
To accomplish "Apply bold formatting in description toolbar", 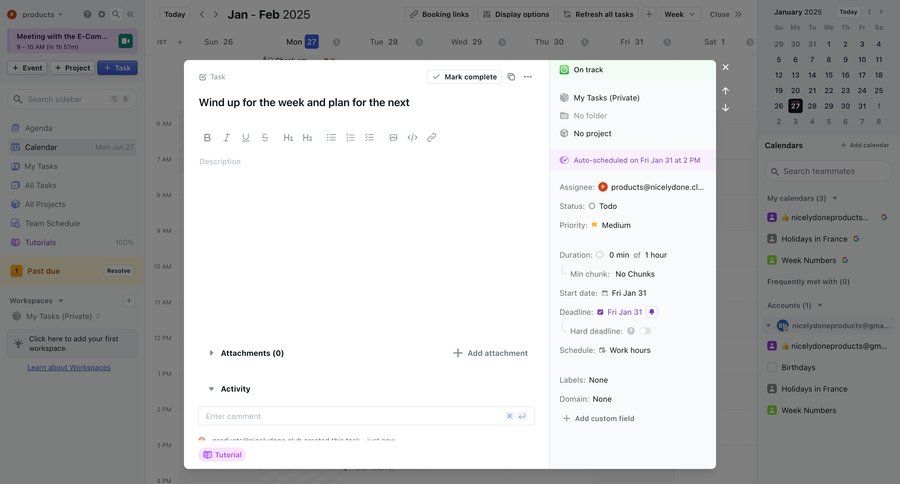I will (x=207, y=137).
